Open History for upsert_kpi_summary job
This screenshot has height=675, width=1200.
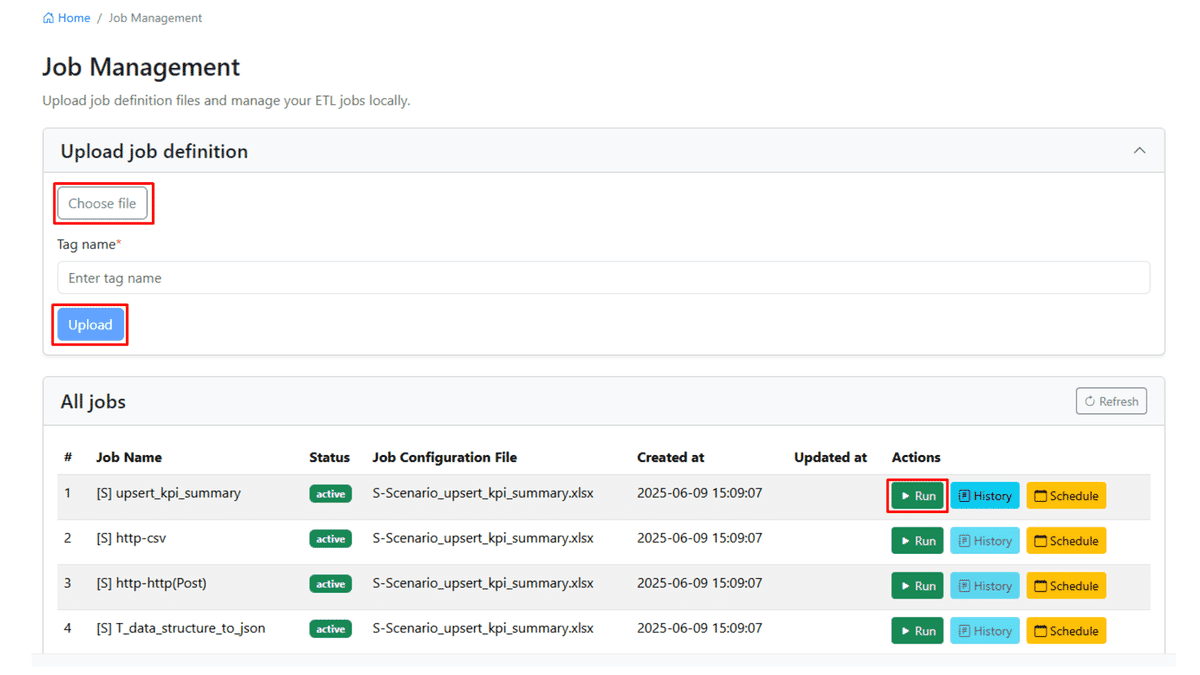984,496
